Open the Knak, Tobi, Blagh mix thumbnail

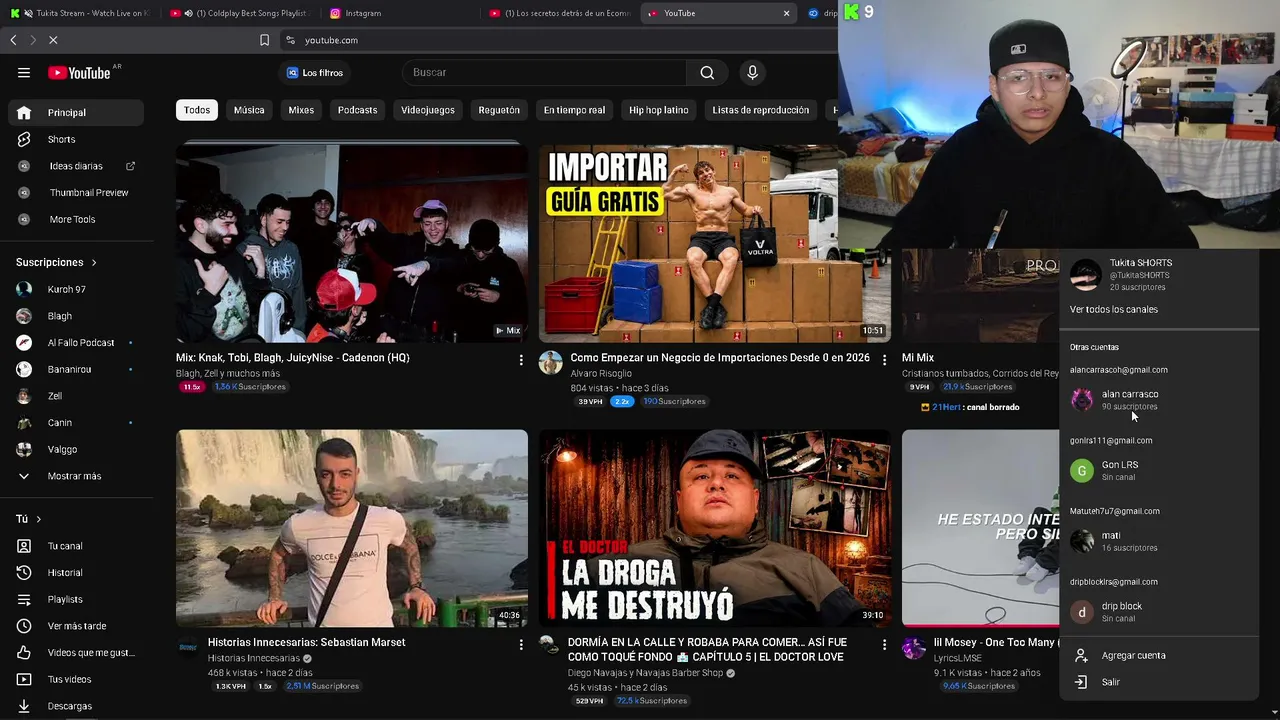coord(352,243)
